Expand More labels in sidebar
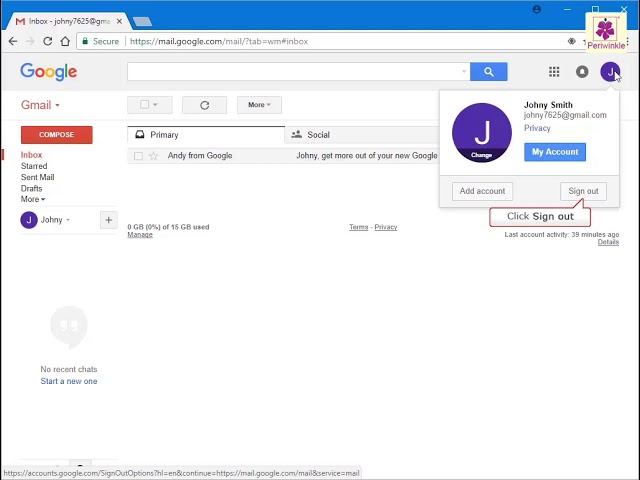 click(x=33, y=199)
